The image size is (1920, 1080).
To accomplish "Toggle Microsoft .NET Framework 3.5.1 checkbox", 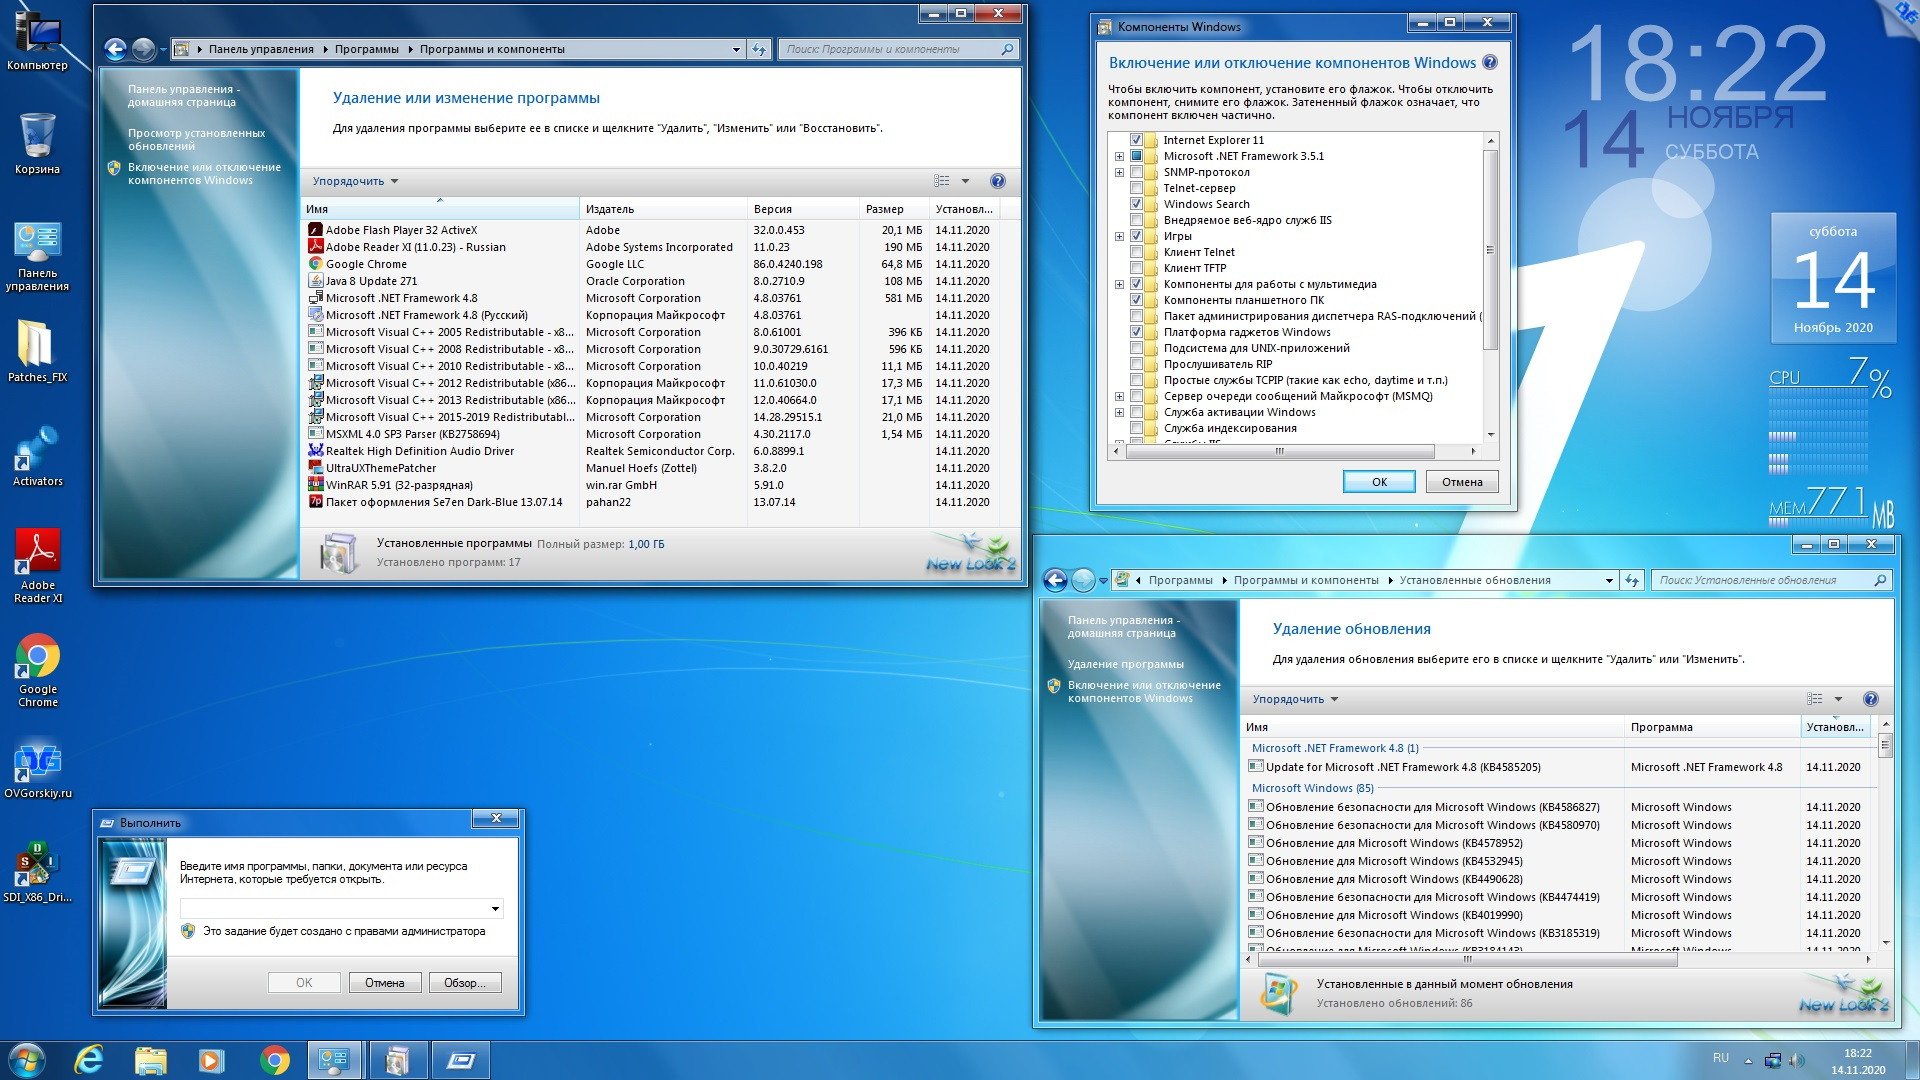I will (x=1136, y=156).
